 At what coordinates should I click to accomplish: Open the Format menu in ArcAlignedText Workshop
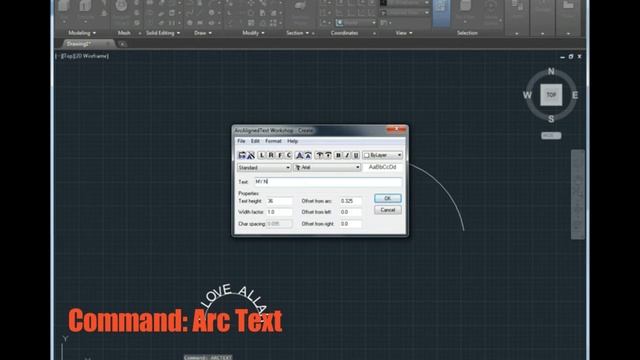[x=273, y=141]
